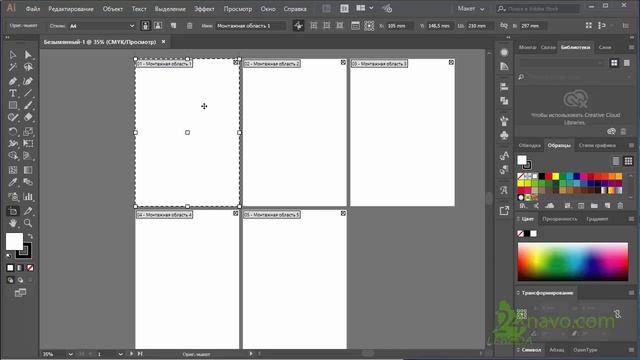Click the artboard name field Монтажная область 1
Viewport: 640px width, 360px height.
pyautogui.click(x=250, y=26)
